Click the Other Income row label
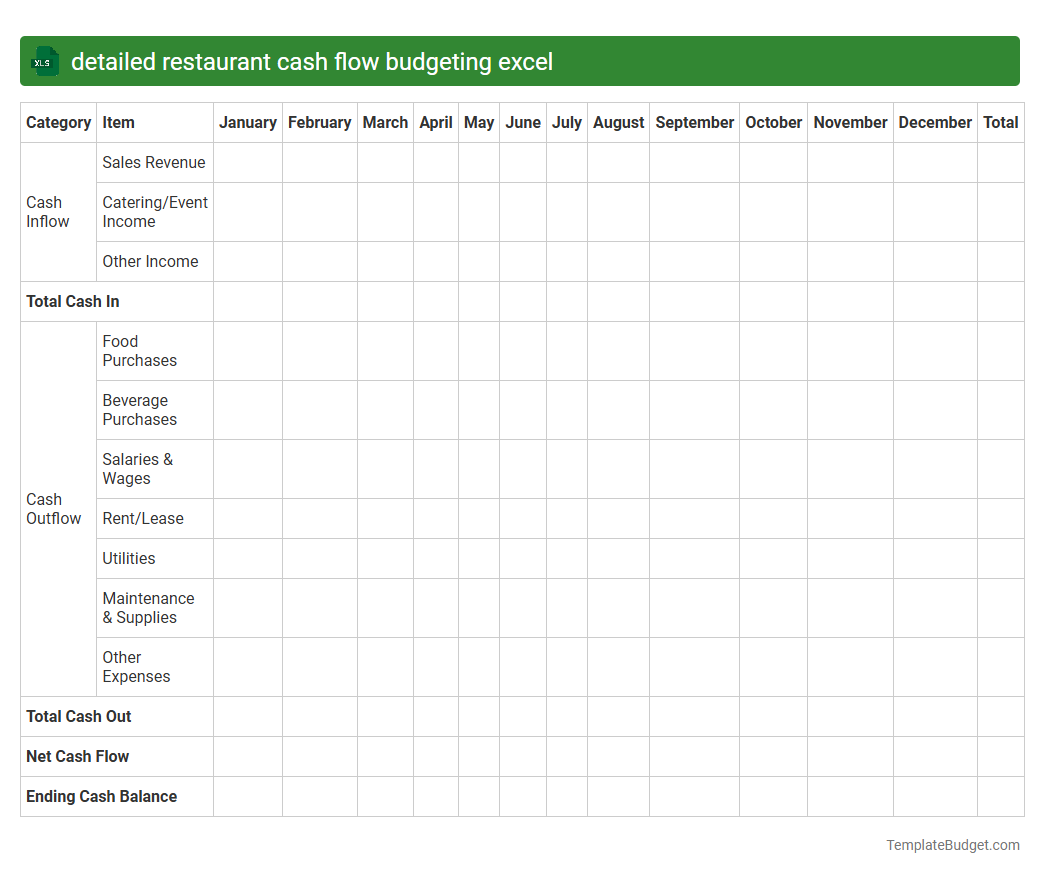The width and height of the screenshot is (1040, 874). point(150,261)
